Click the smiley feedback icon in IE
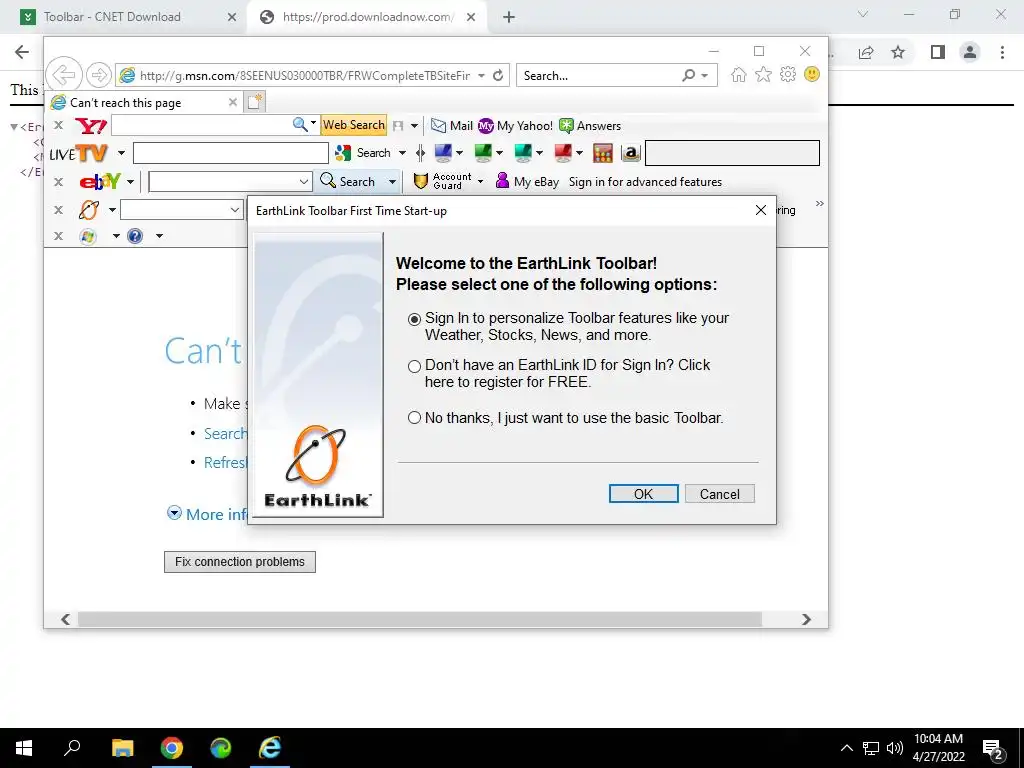The image size is (1024, 768). click(812, 74)
